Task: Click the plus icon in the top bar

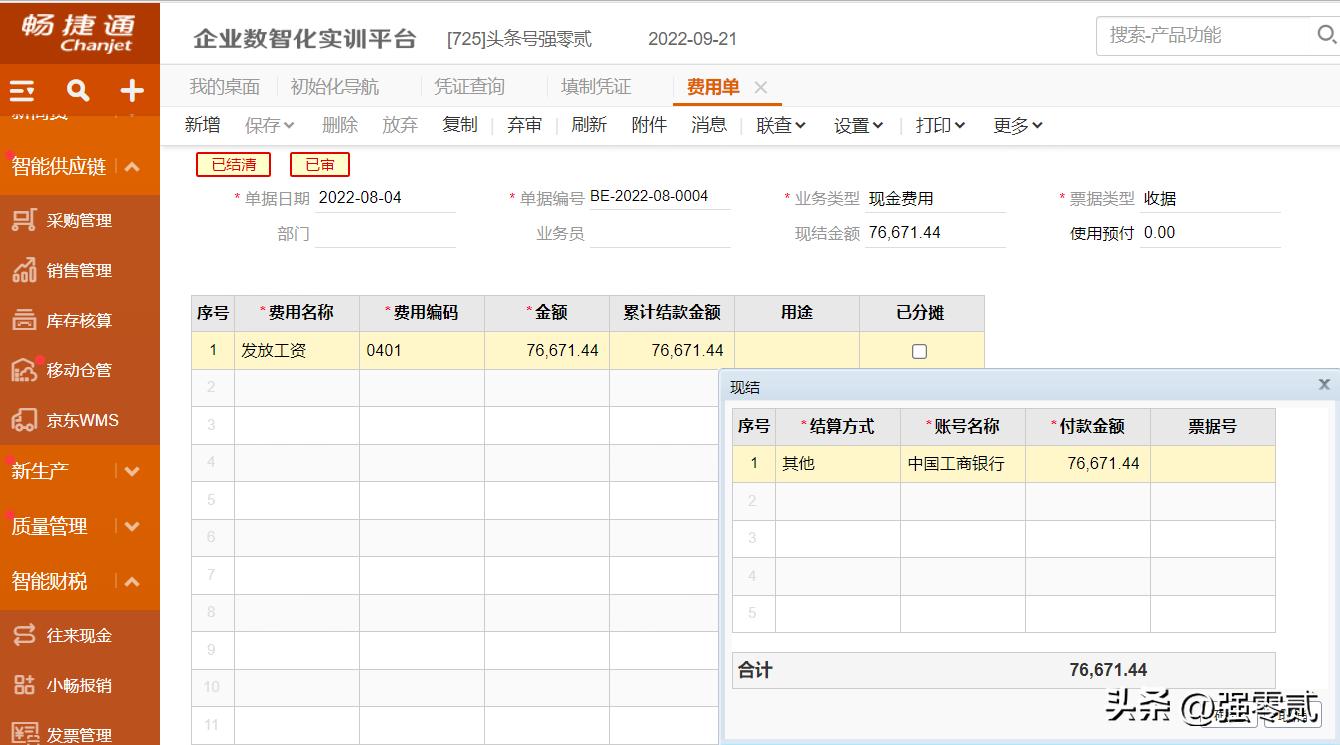Action: click(x=131, y=90)
